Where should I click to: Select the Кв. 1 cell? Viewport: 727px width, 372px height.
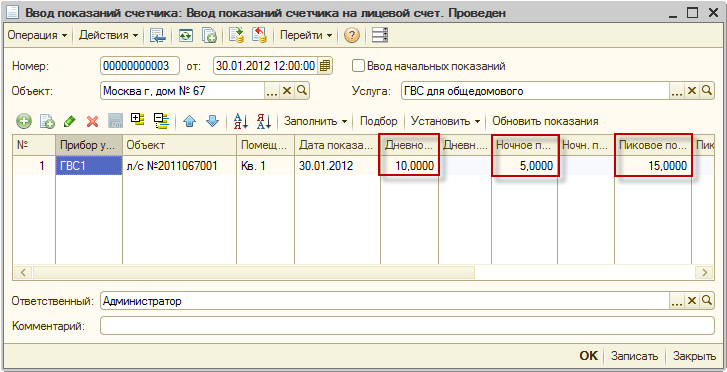(265, 166)
